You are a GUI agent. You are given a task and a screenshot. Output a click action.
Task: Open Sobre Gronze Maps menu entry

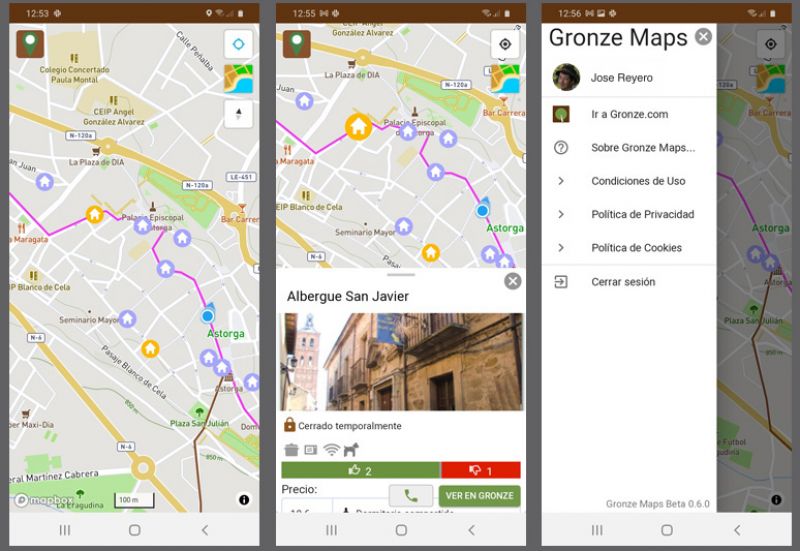pos(629,148)
